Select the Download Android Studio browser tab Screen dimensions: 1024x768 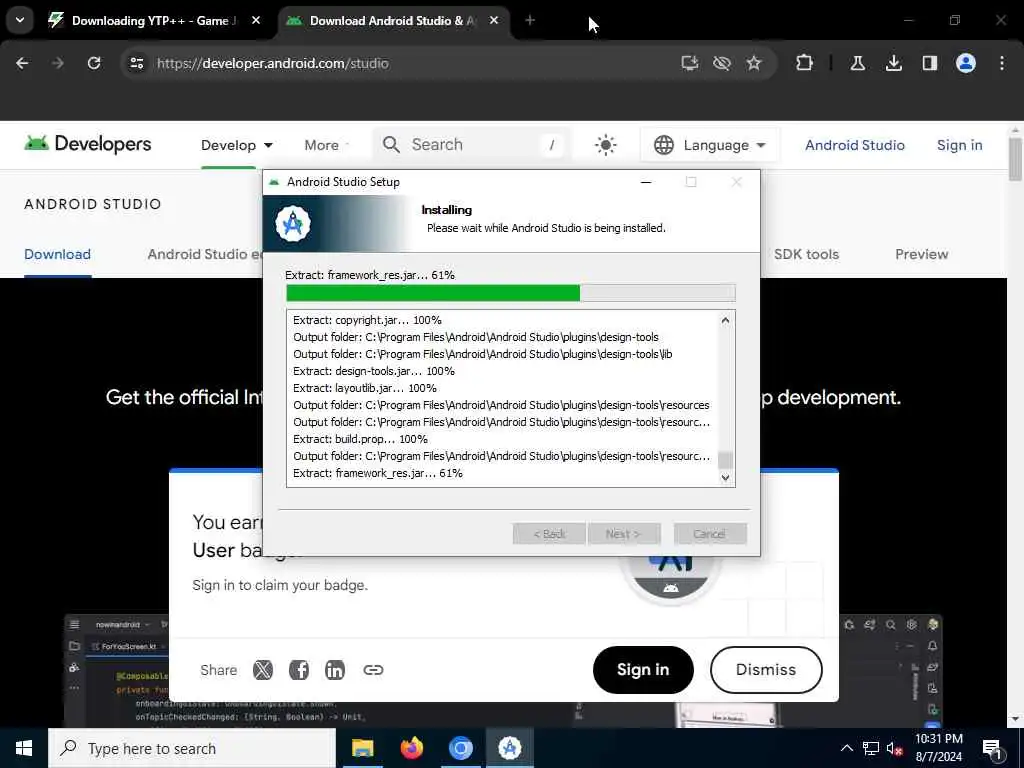393,20
